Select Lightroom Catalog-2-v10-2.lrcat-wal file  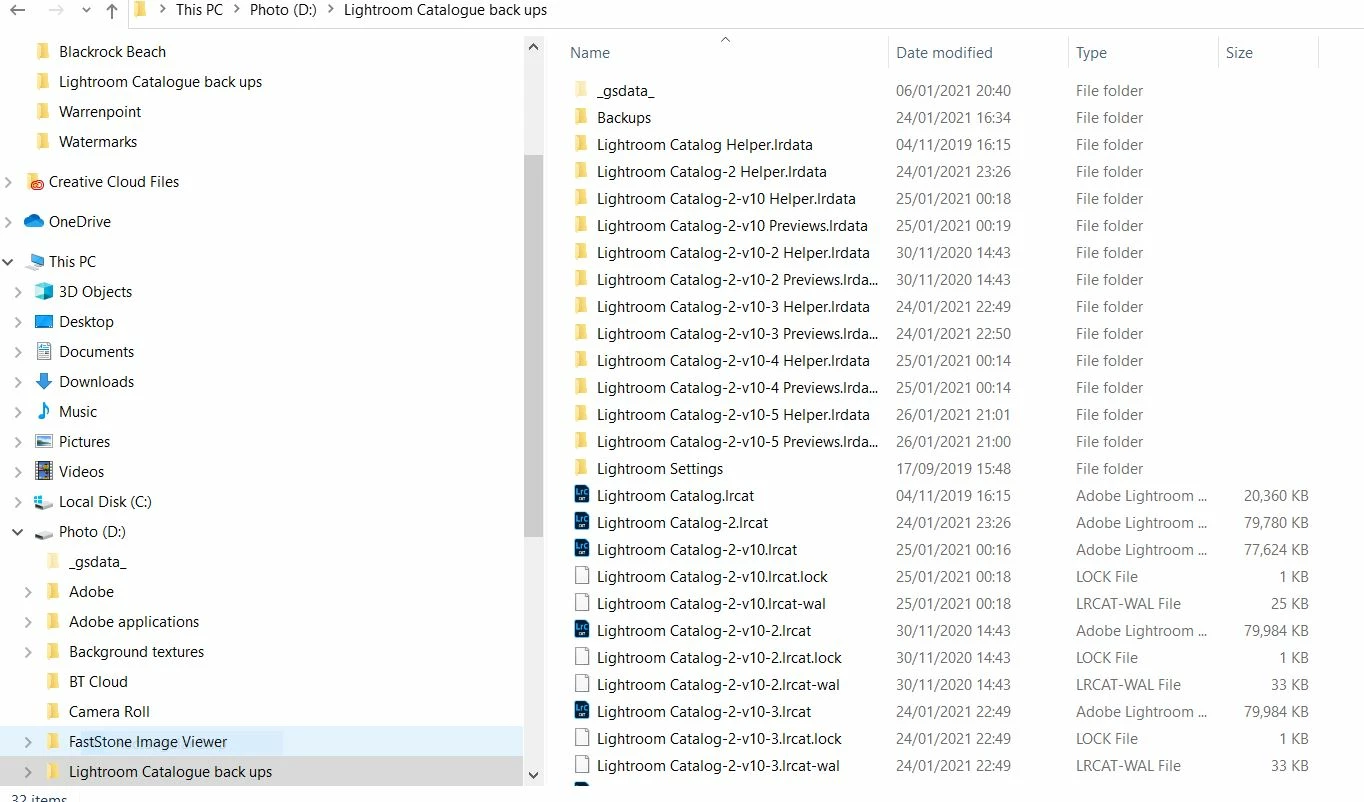(x=718, y=684)
